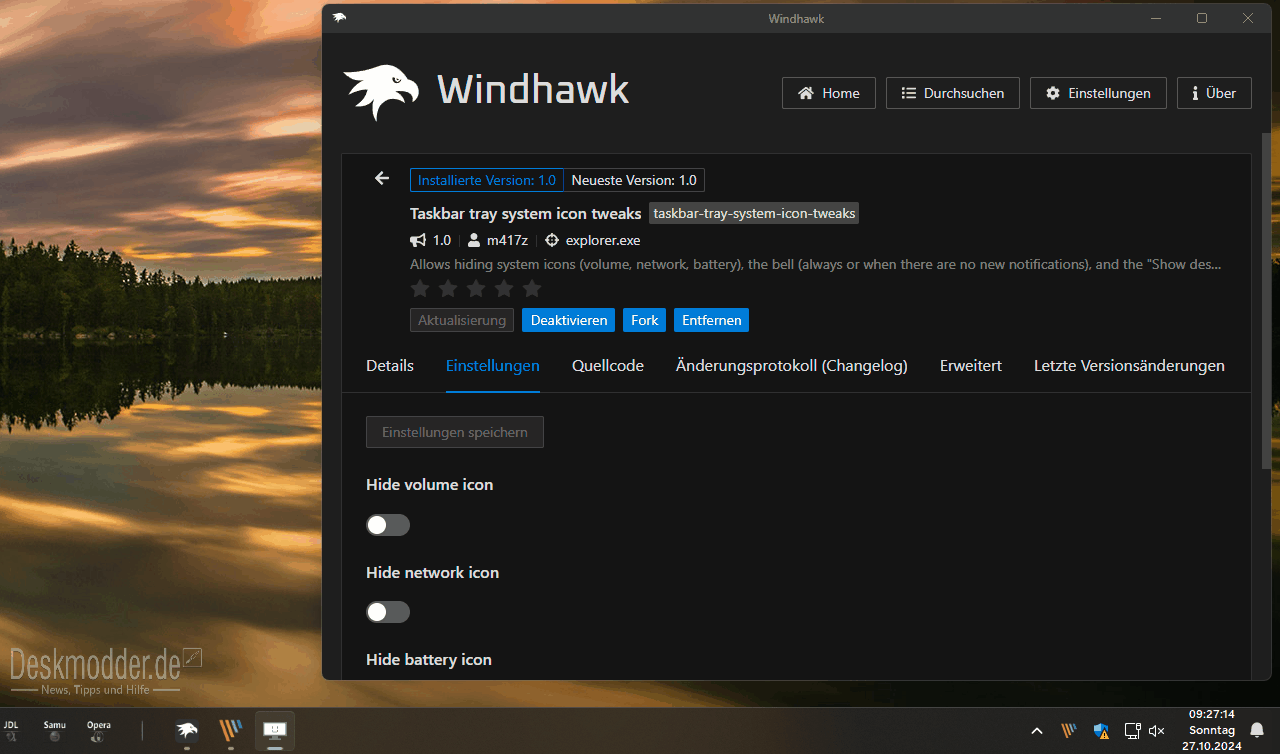Open the Letzte Versionsänderungen tab
Screen dimensions: 1280x754
pos(1129,366)
